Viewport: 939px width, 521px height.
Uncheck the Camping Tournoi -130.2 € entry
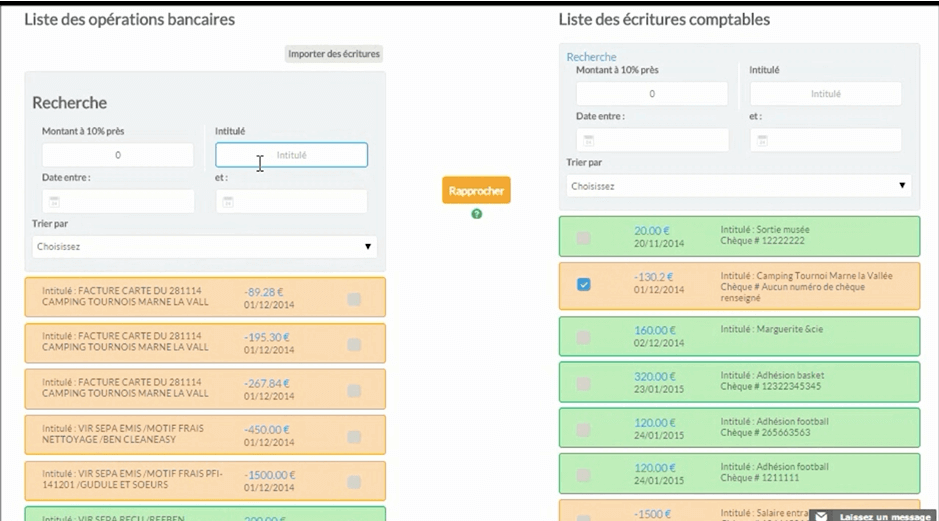[x=583, y=284]
